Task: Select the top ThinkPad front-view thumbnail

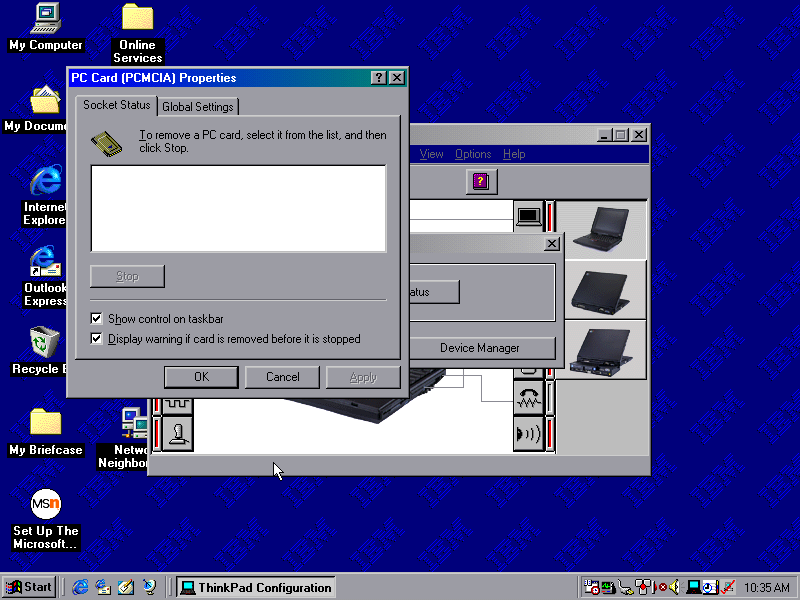Action: pyautogui.click(x=601, y=228)
